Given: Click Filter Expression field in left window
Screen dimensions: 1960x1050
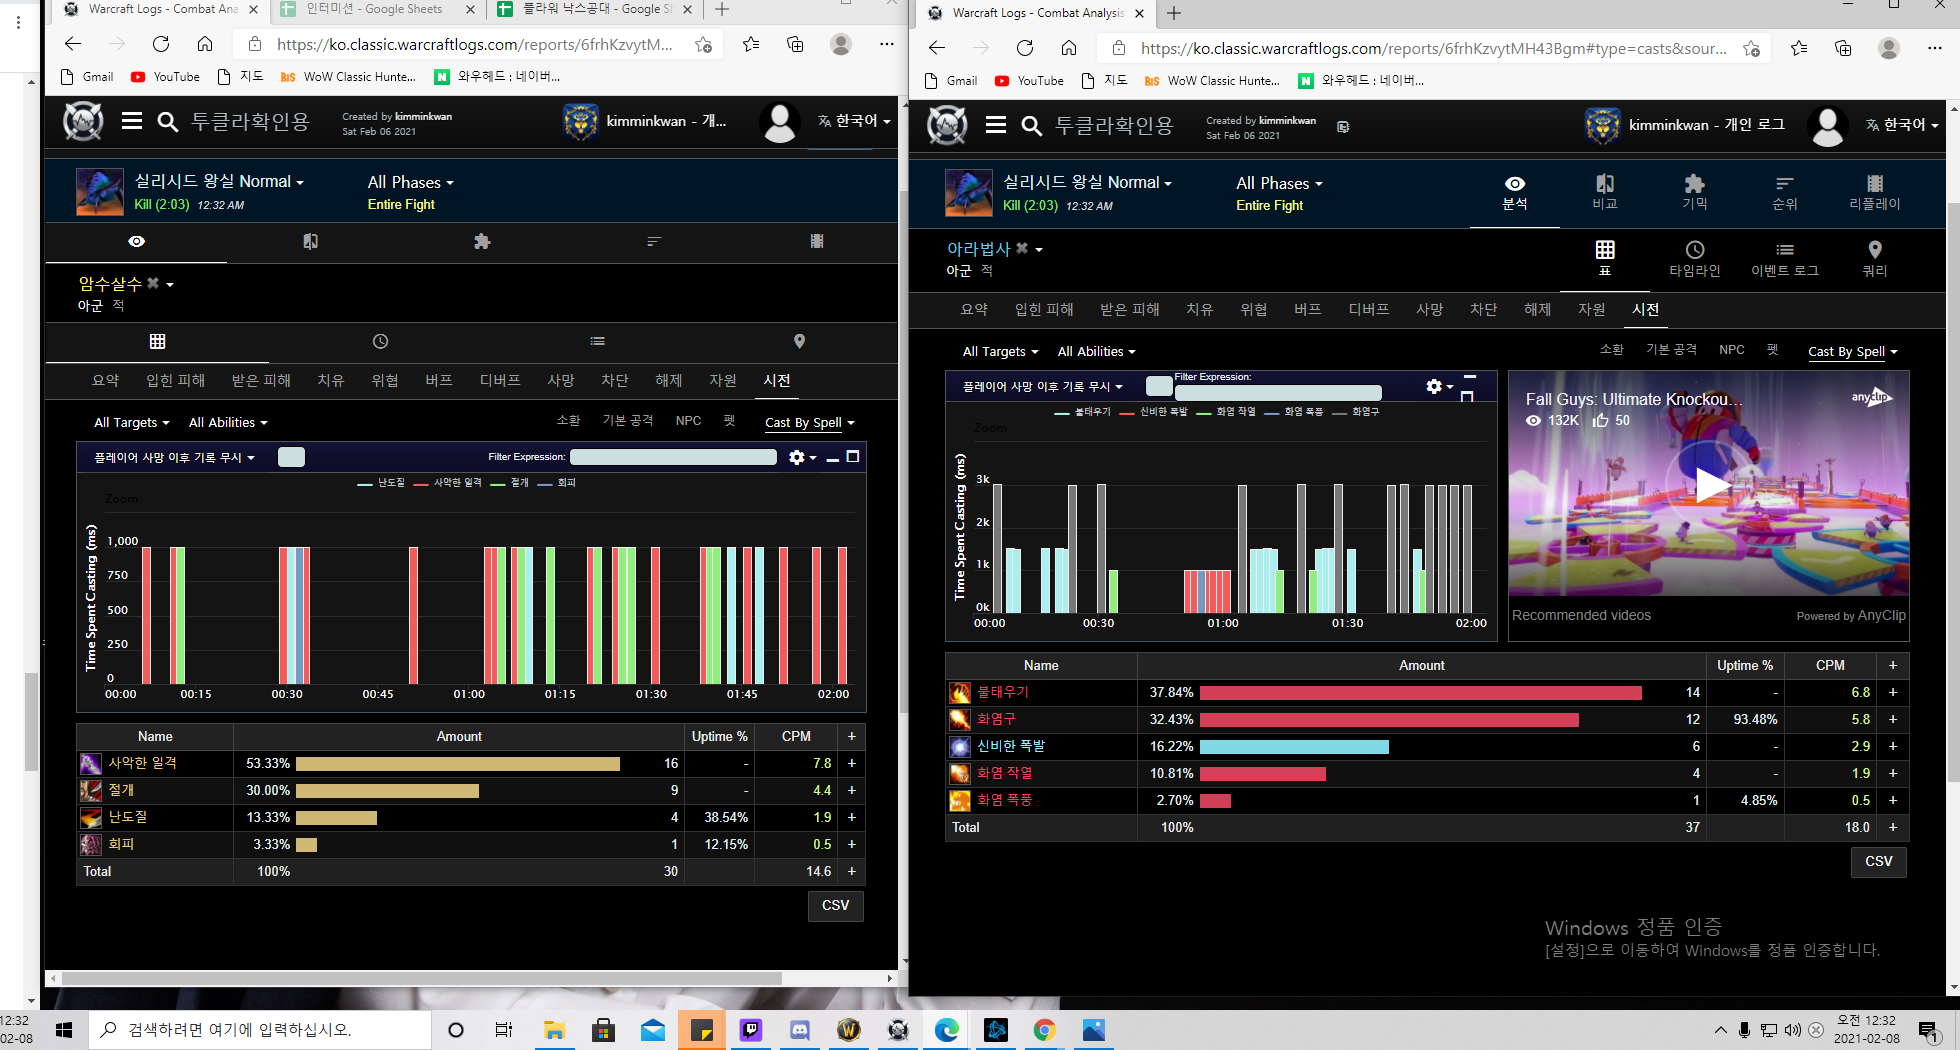Looking at the screenshot, I should pyautogui.click(x=673, y=457).
